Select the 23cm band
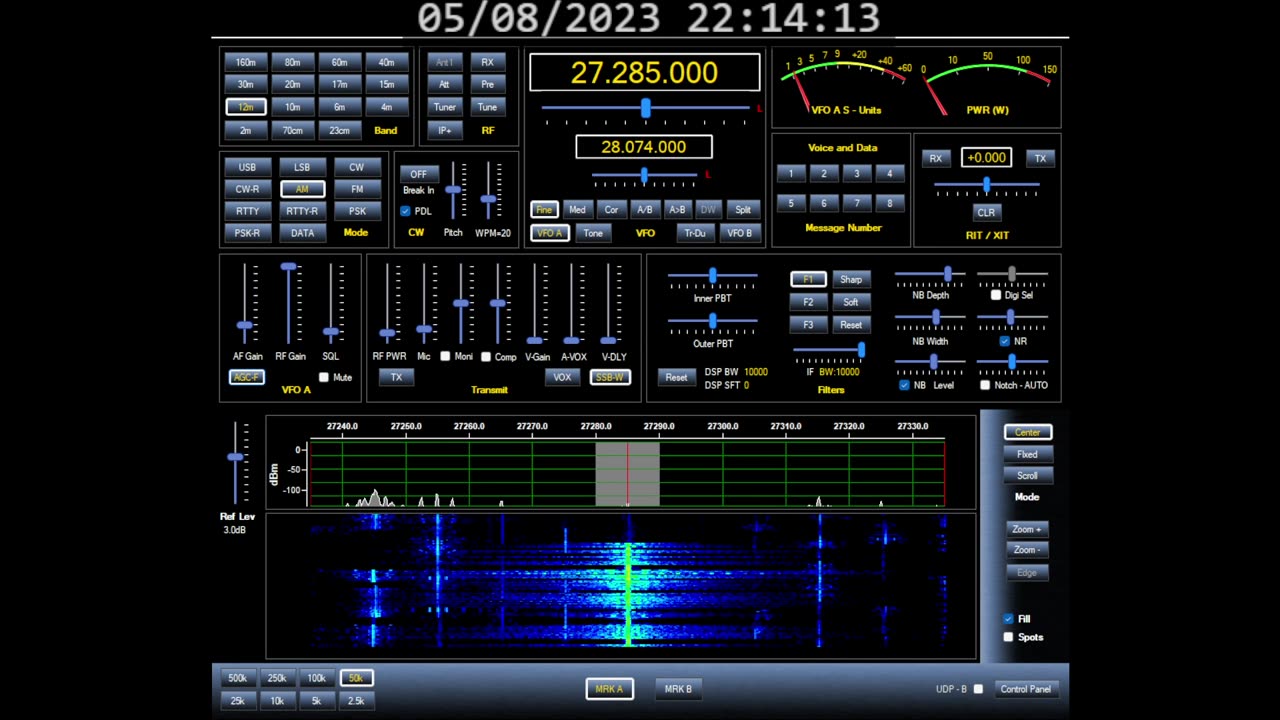This screenshot has height=720, width=1280. (x=339, y=130)
